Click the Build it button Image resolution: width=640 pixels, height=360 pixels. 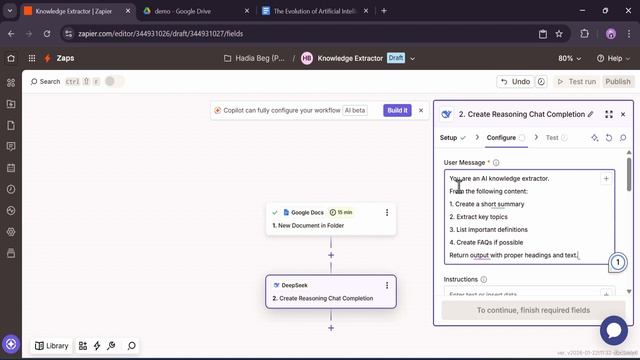coord(397,110)
